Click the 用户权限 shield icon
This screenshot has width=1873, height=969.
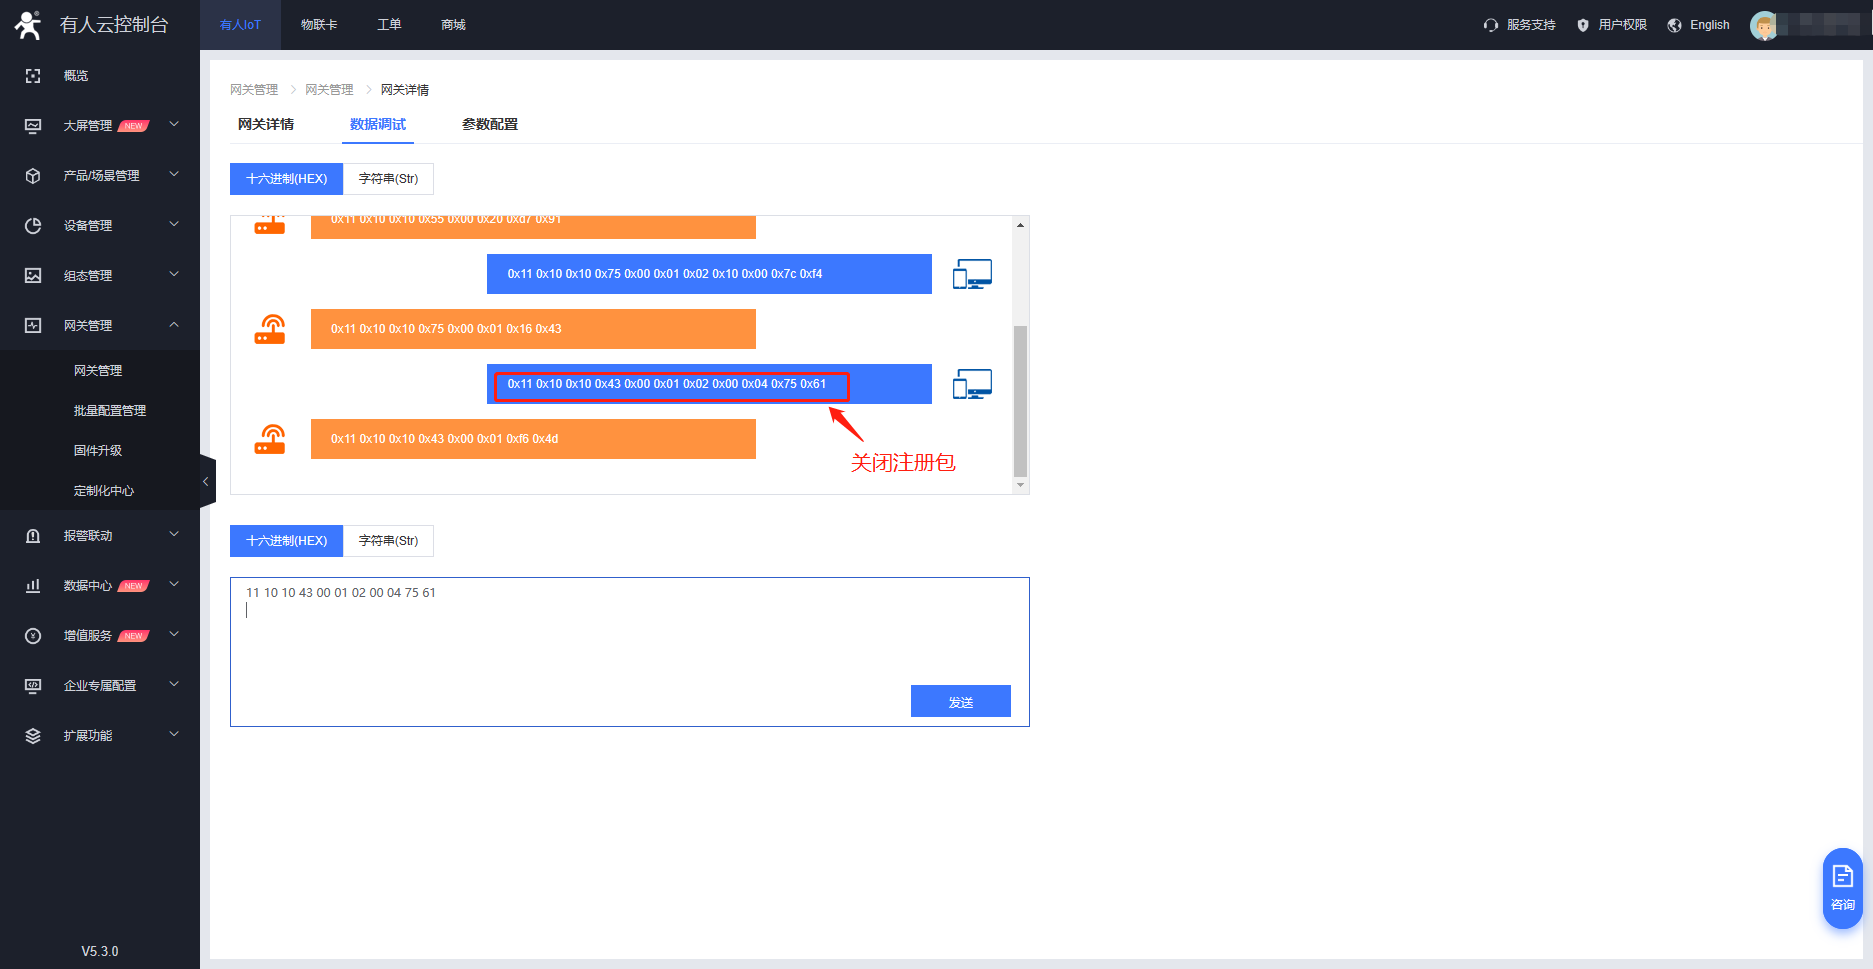point(1583,25)
